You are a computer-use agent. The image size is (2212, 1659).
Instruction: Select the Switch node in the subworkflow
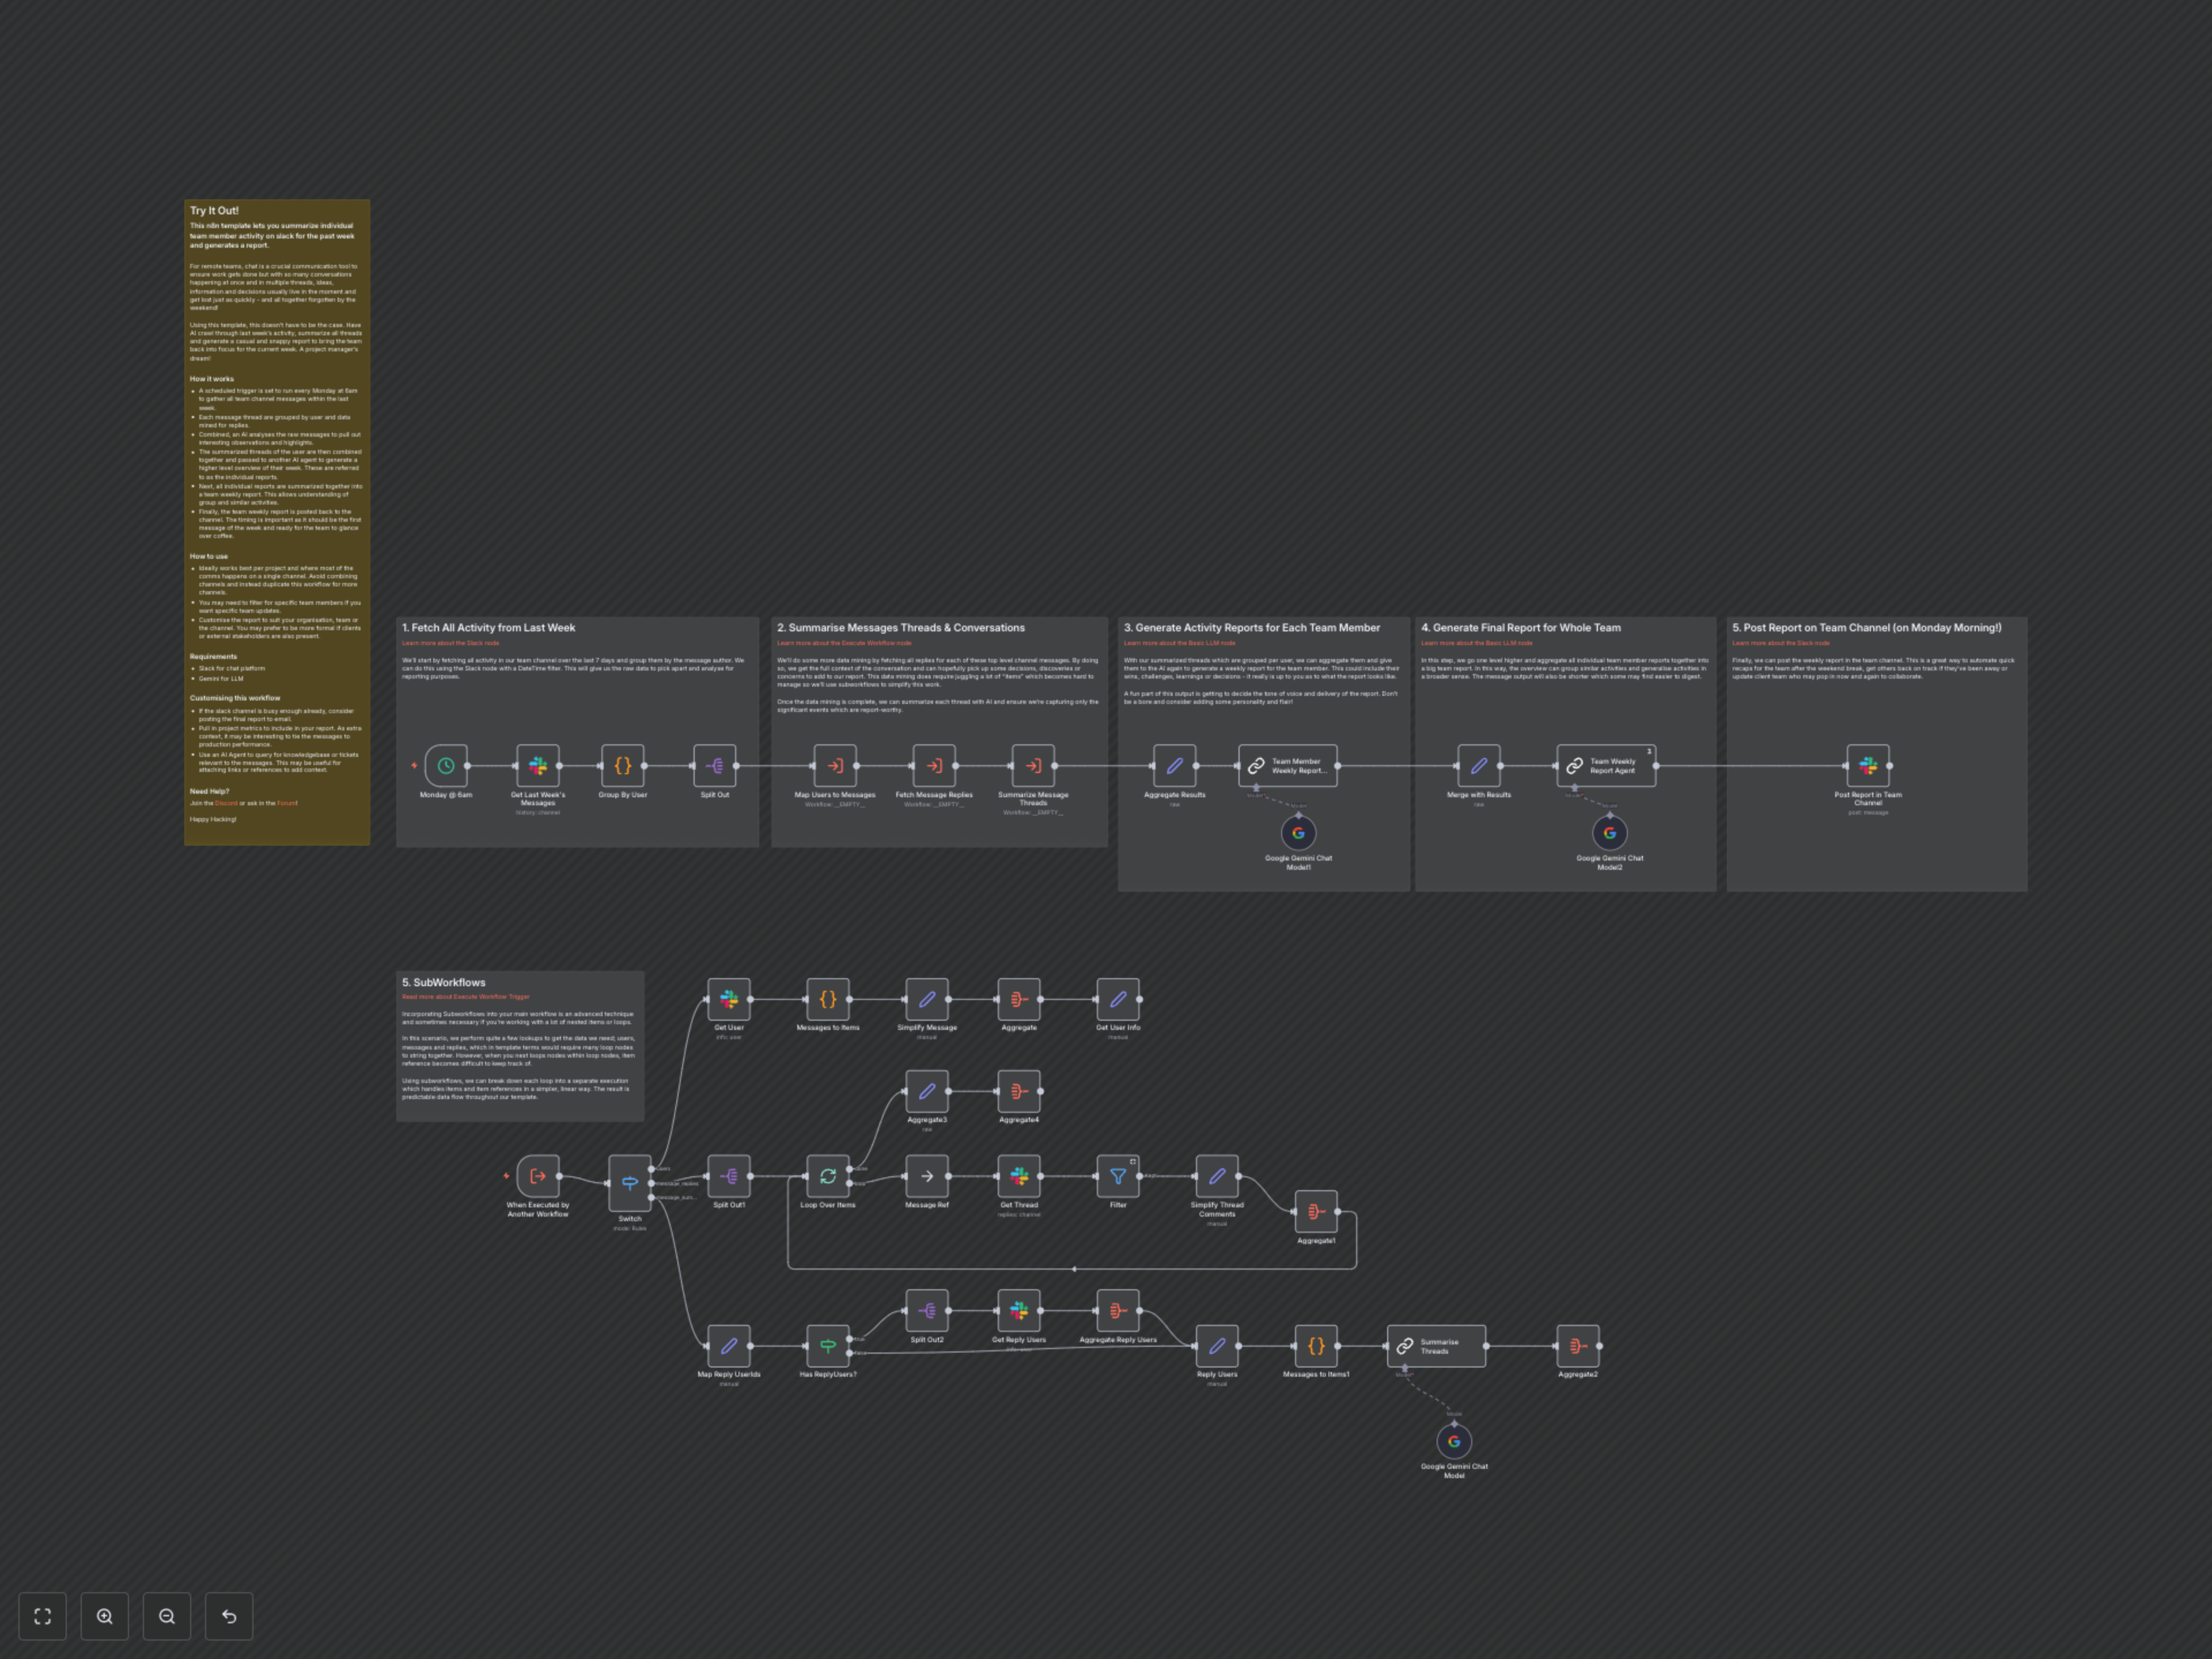[629, 1183]
